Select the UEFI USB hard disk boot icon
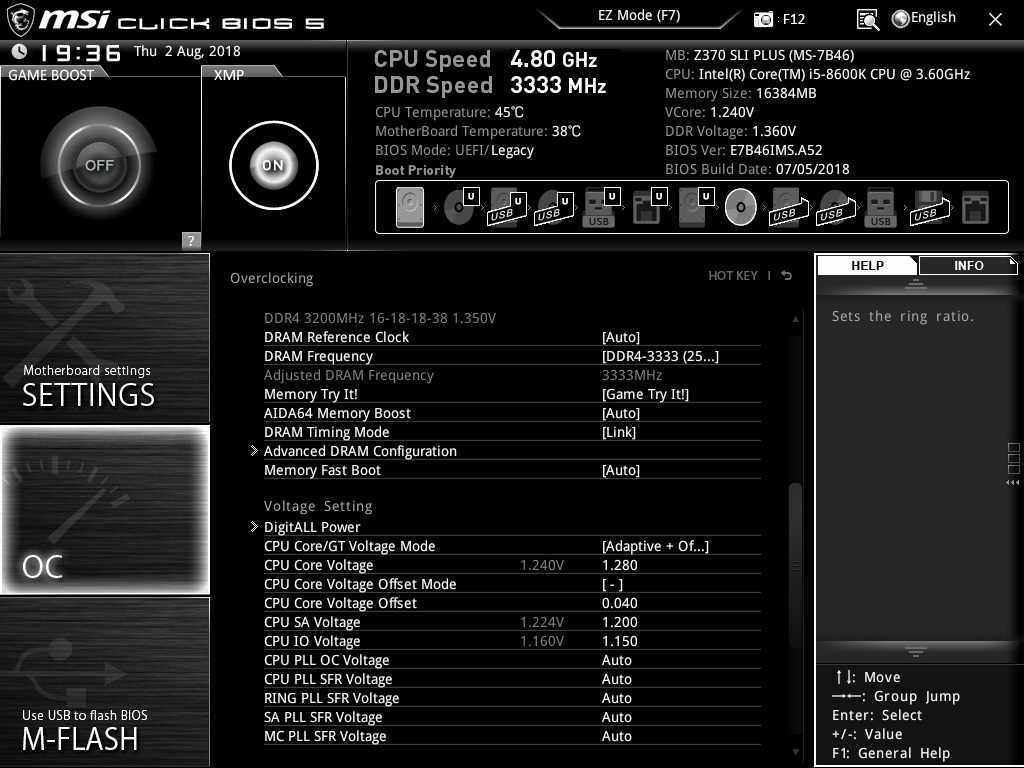The height and width of the screenshot is (768, 1024). coord(507,208)
